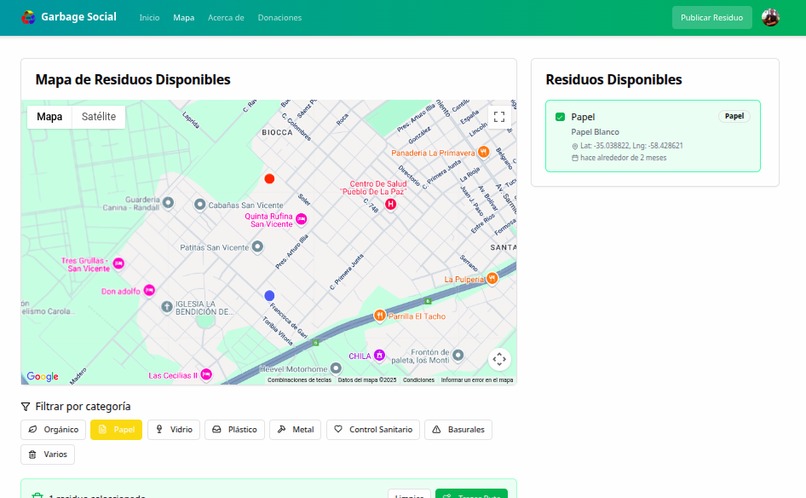Toggle map fullscreen view
The image size is (806, 498).
coord(499,117)
